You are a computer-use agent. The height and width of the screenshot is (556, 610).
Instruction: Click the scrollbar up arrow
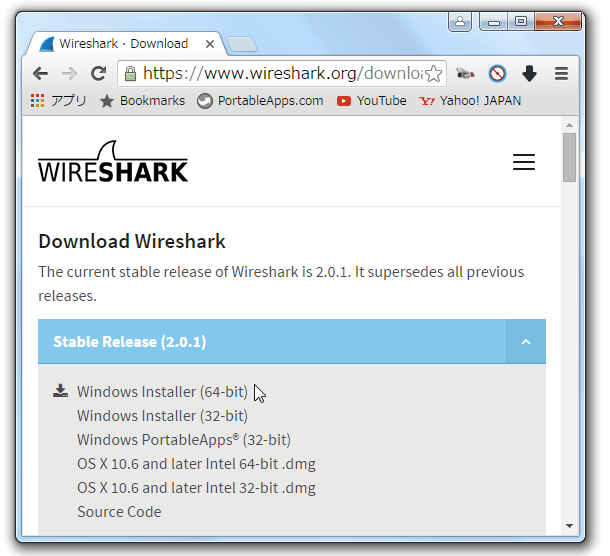click(569, 125)
